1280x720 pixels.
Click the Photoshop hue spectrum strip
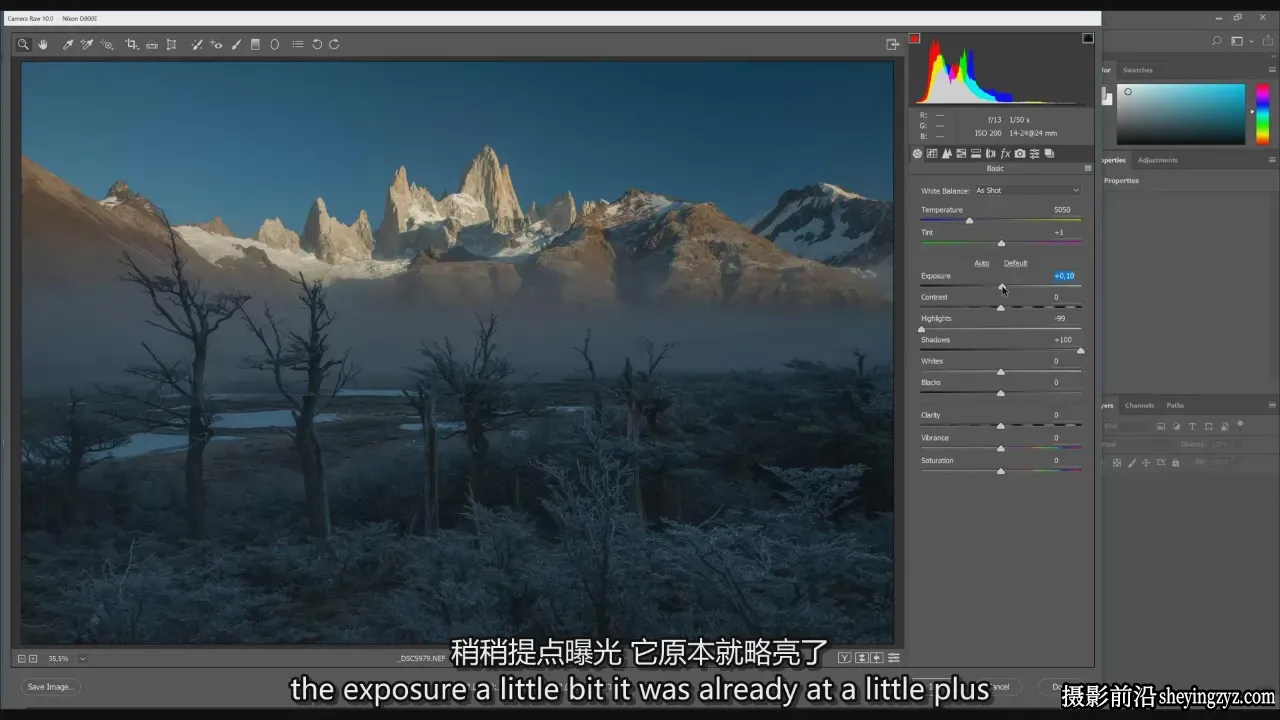click(x=1262, y=114)
